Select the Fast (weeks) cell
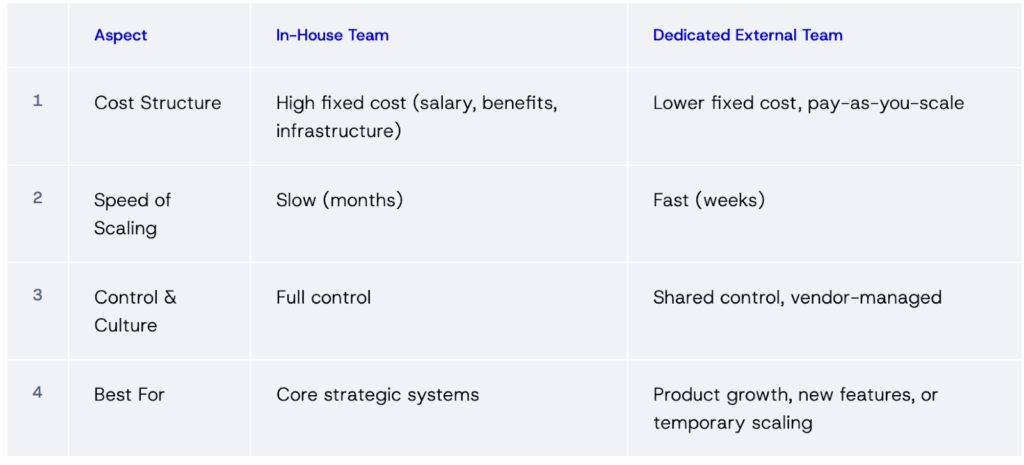This screenshot has height=465, width=1024. pyautogui.click(x=708, y=200)
